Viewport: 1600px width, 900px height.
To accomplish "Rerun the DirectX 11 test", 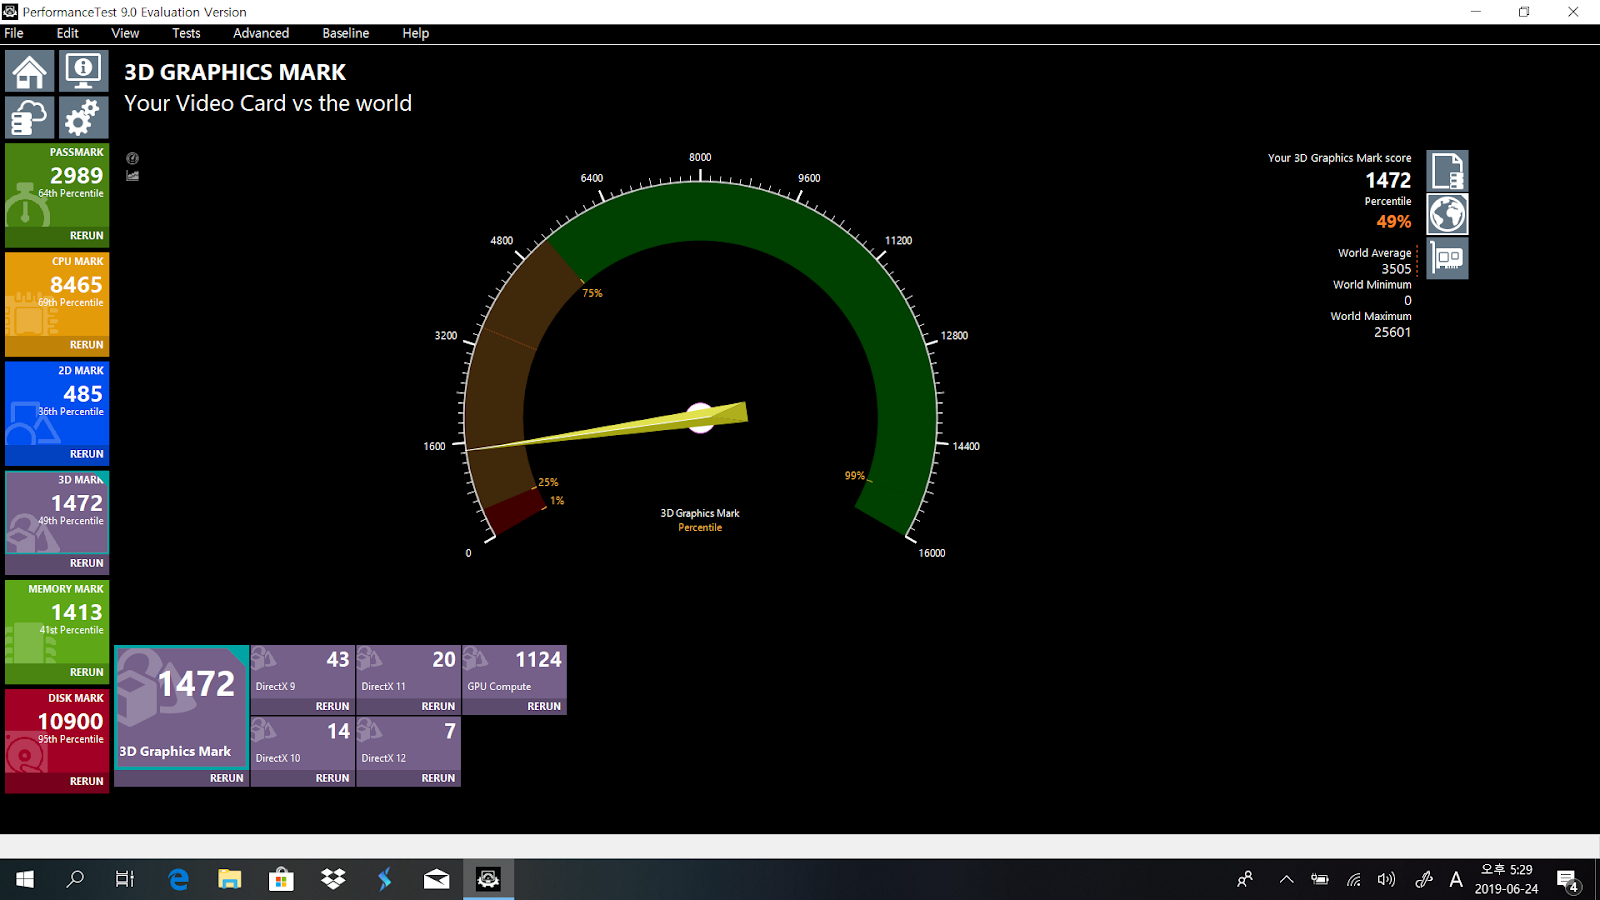I will (439, 706).
